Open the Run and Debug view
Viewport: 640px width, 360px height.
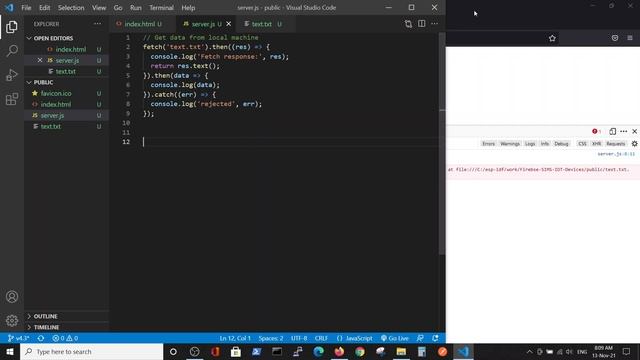tap(12, 75)
